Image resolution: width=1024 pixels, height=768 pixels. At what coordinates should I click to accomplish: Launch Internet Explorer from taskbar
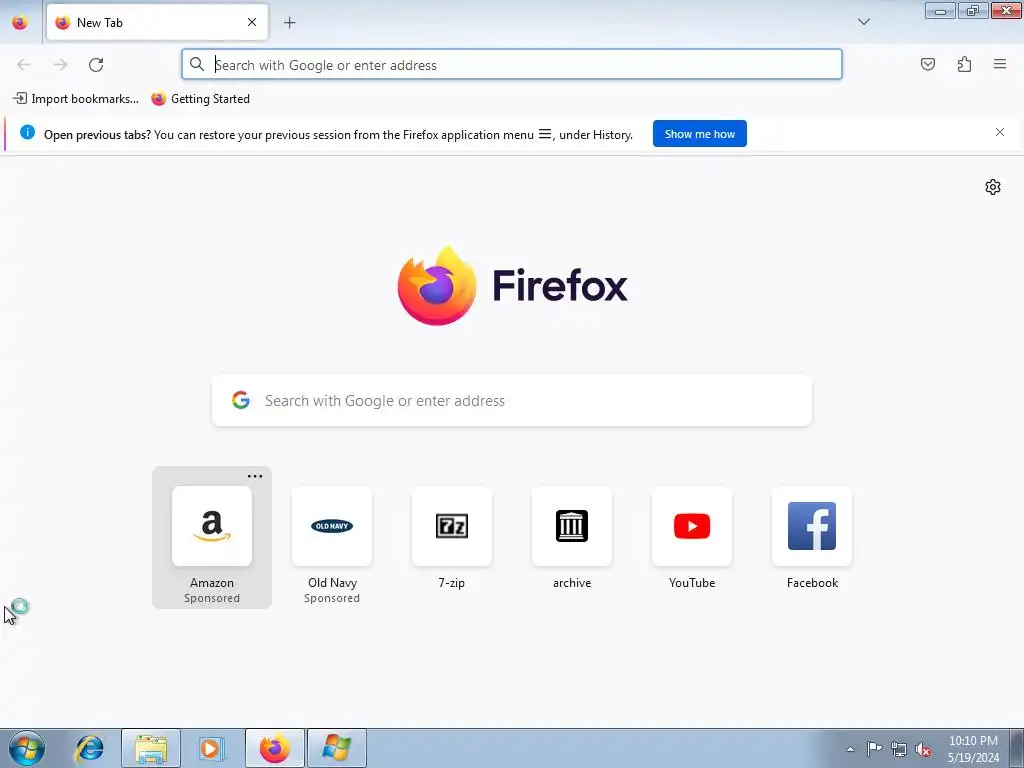click(x=89, y=748)
